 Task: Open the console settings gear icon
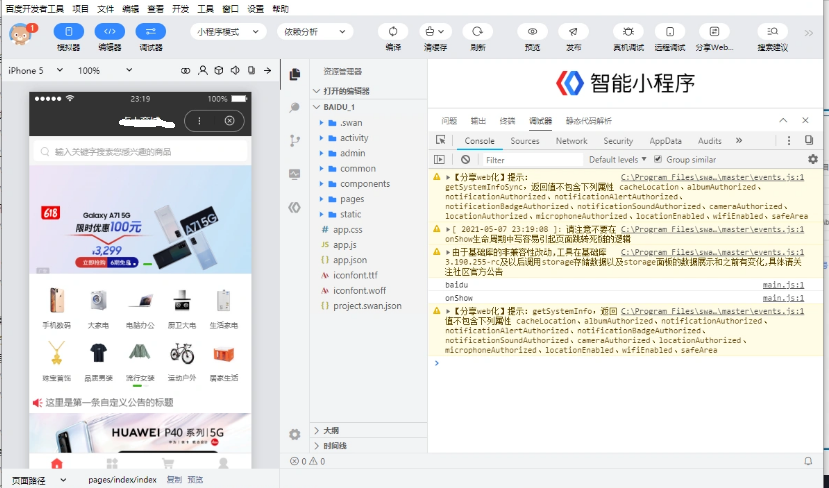pos(812,159)
